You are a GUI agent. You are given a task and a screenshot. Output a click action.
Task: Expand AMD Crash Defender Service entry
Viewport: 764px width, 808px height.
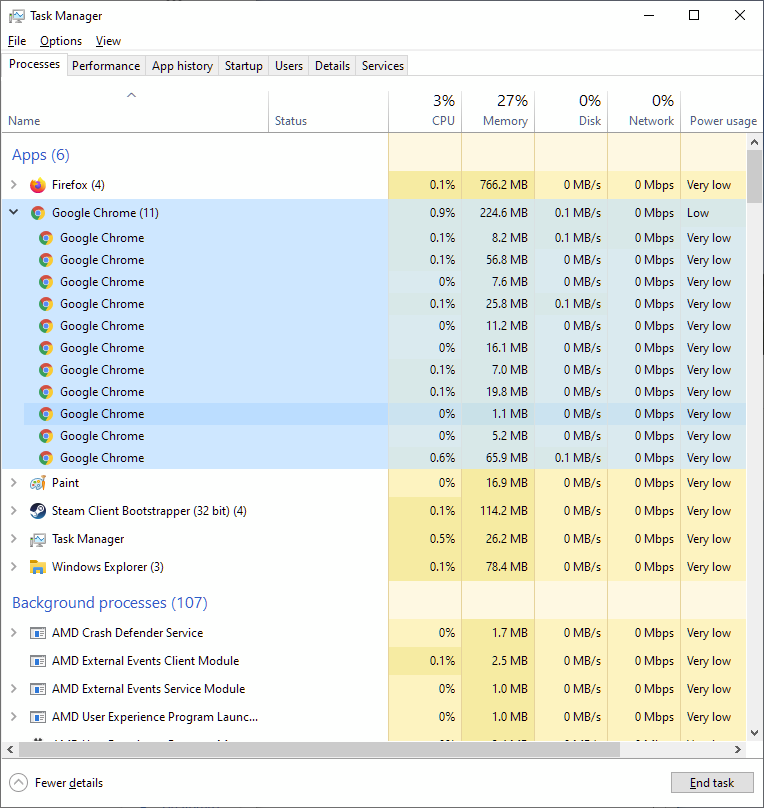coord(14,632)
